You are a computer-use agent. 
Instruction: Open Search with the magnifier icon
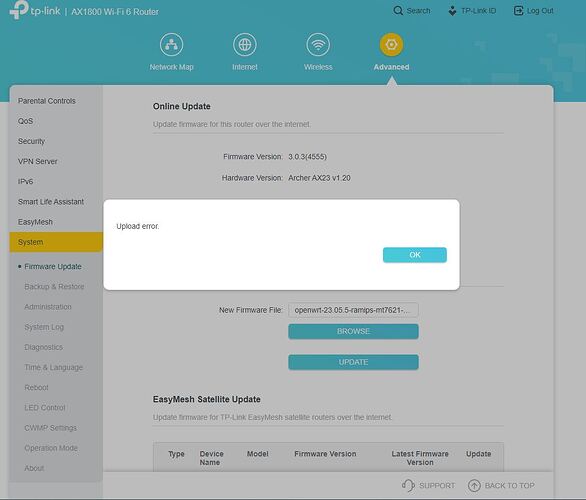point(398,10)
